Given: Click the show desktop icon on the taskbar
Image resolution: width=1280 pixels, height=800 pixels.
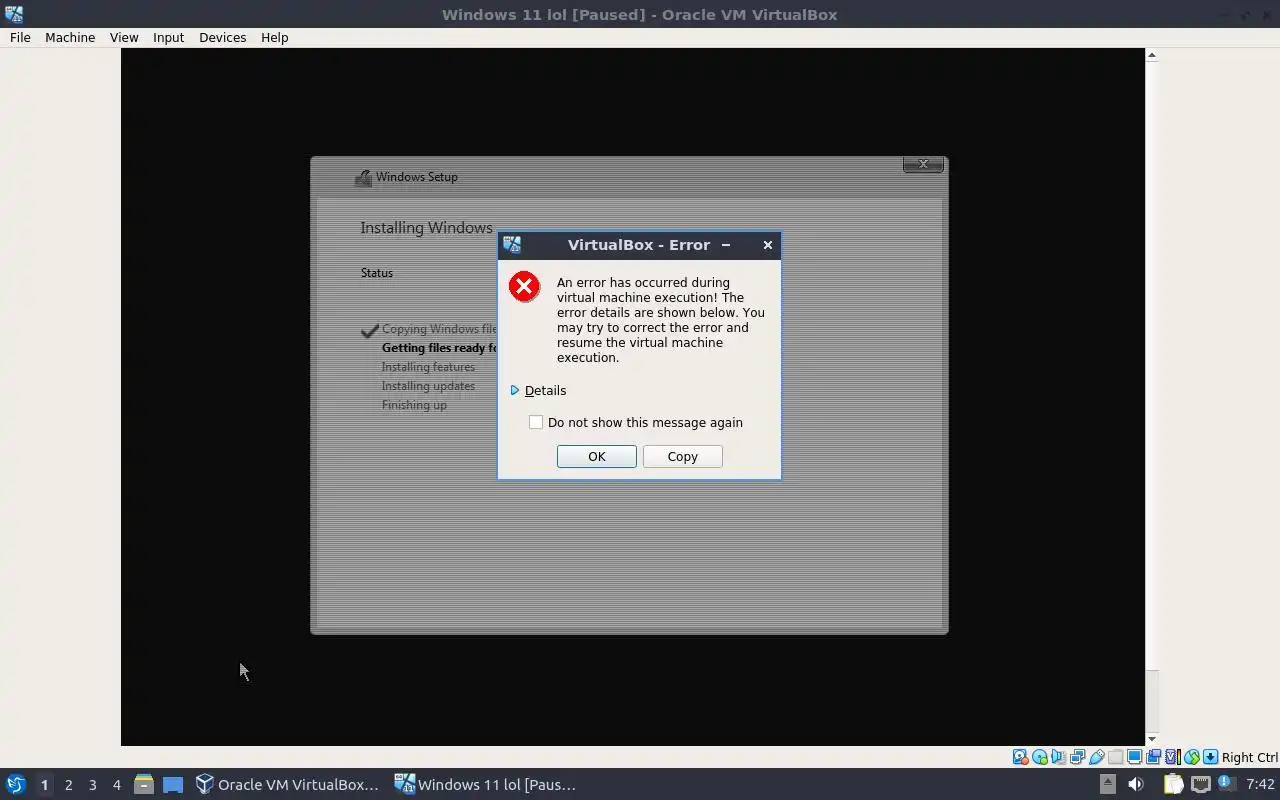Looking at the screenshot, I should [x=173, y=784].
